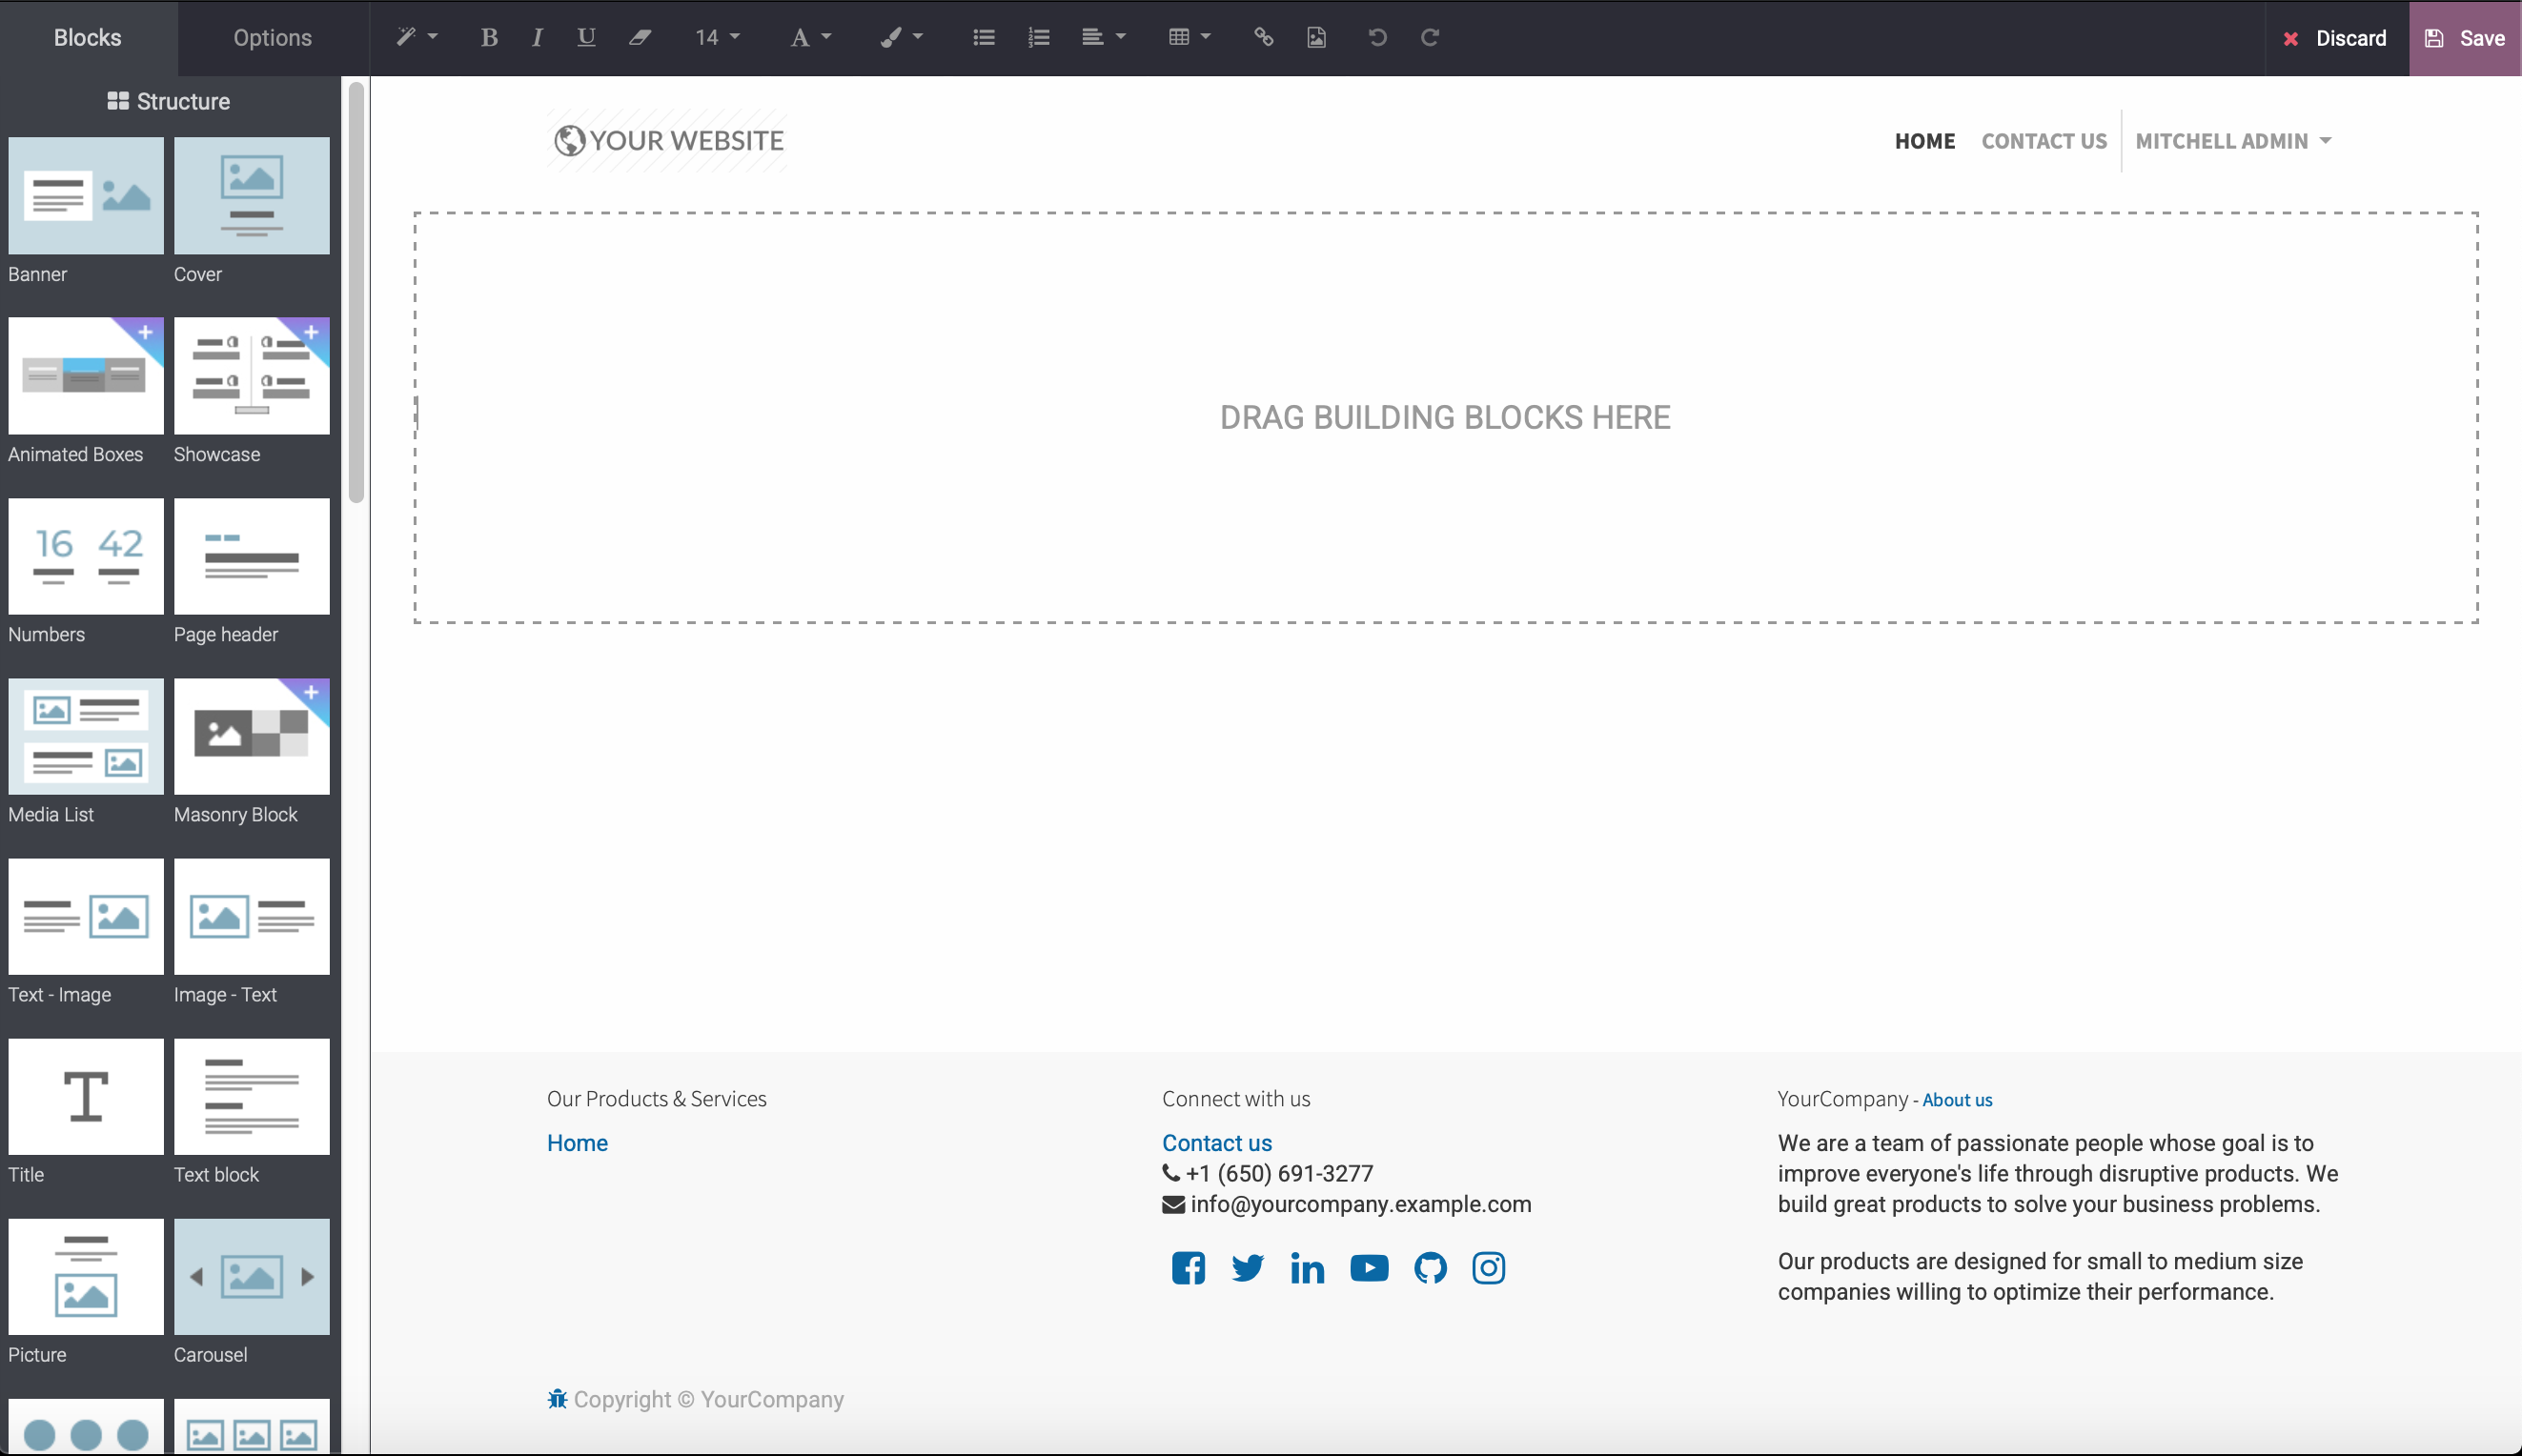Viewport: 2522px width, 1456px height.
Task: Toggle bold text formatting
Action: point(489,38)
